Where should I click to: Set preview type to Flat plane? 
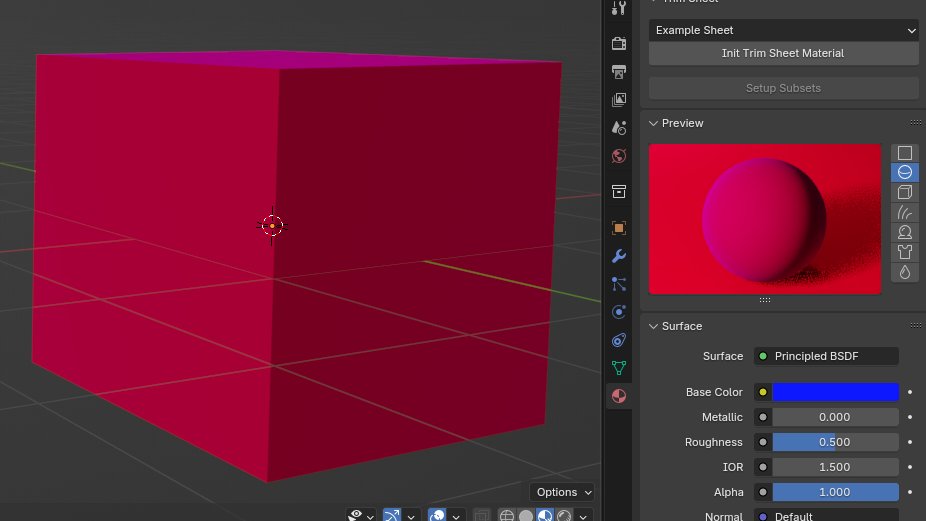click(x=905, y=153)
